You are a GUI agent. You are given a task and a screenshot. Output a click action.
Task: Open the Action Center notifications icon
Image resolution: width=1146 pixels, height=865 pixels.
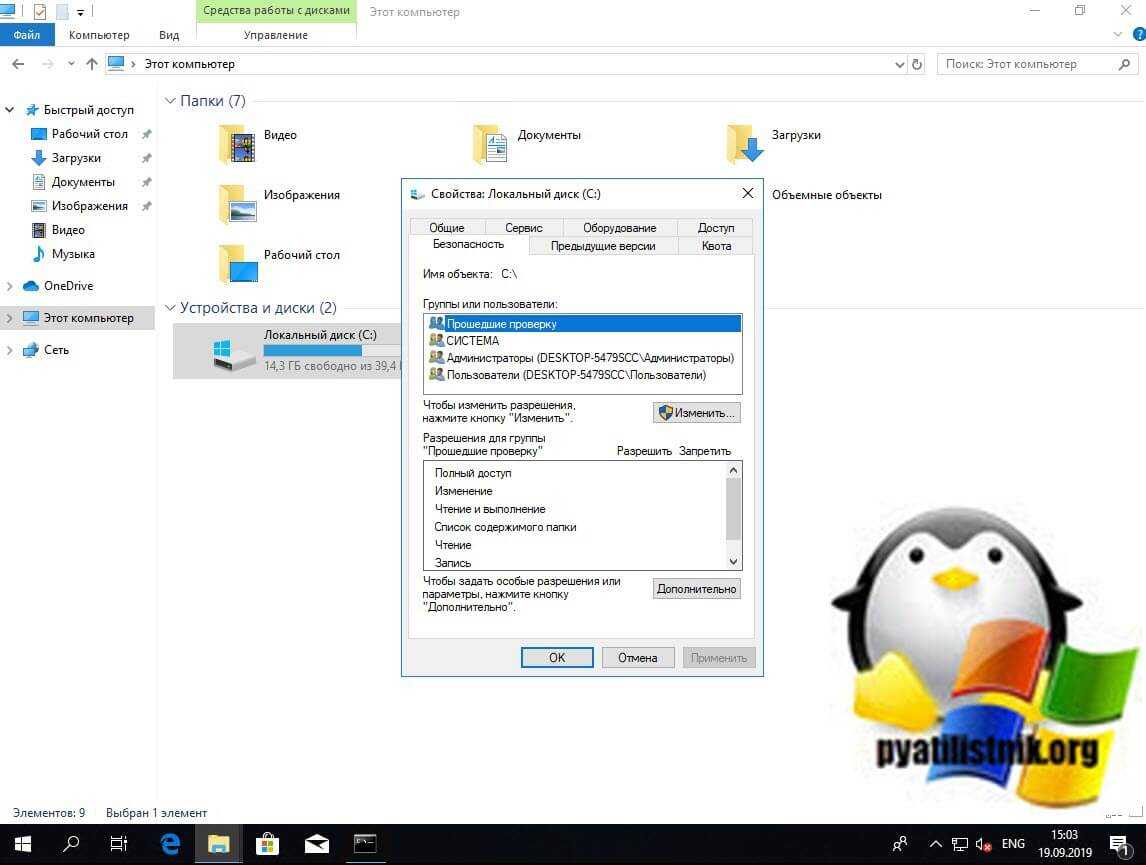(x=1118, y=845)
